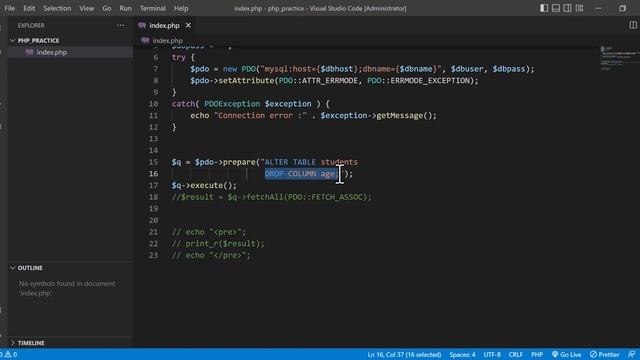The width and height of the screenshot is (640, 360).
Task: Click Ln 16, Col 37 cursor position
Action: click(404, 355)
